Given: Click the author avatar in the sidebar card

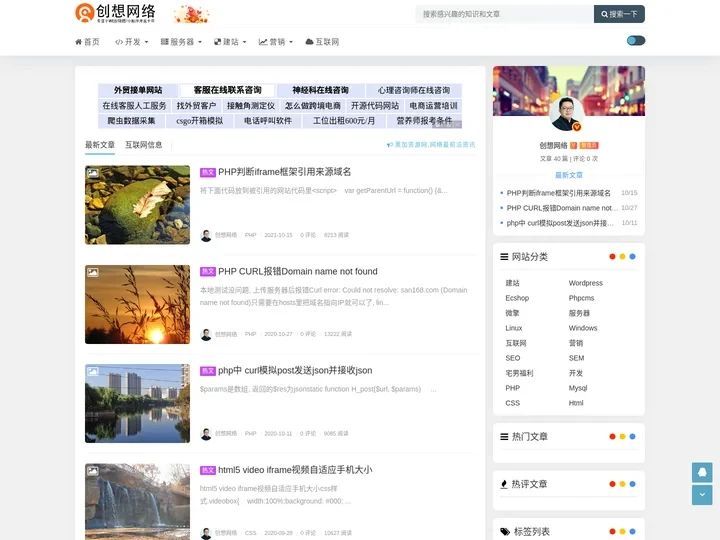Looking at the screenshot, I should point(567,113).
